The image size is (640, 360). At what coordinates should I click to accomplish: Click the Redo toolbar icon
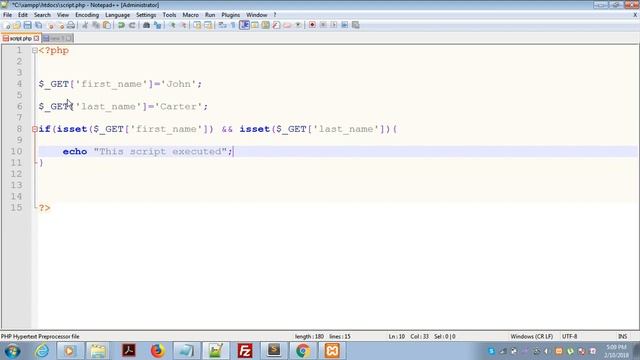(132, 25)
